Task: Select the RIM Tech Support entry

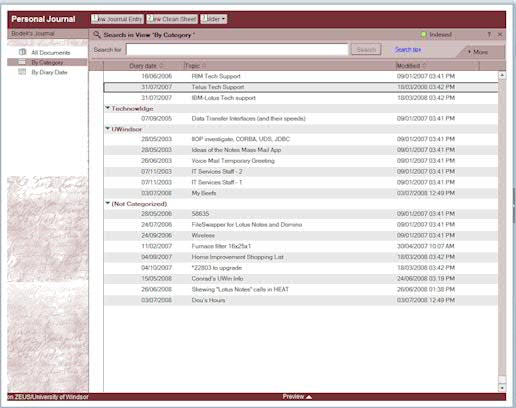Action: point(301,76)
